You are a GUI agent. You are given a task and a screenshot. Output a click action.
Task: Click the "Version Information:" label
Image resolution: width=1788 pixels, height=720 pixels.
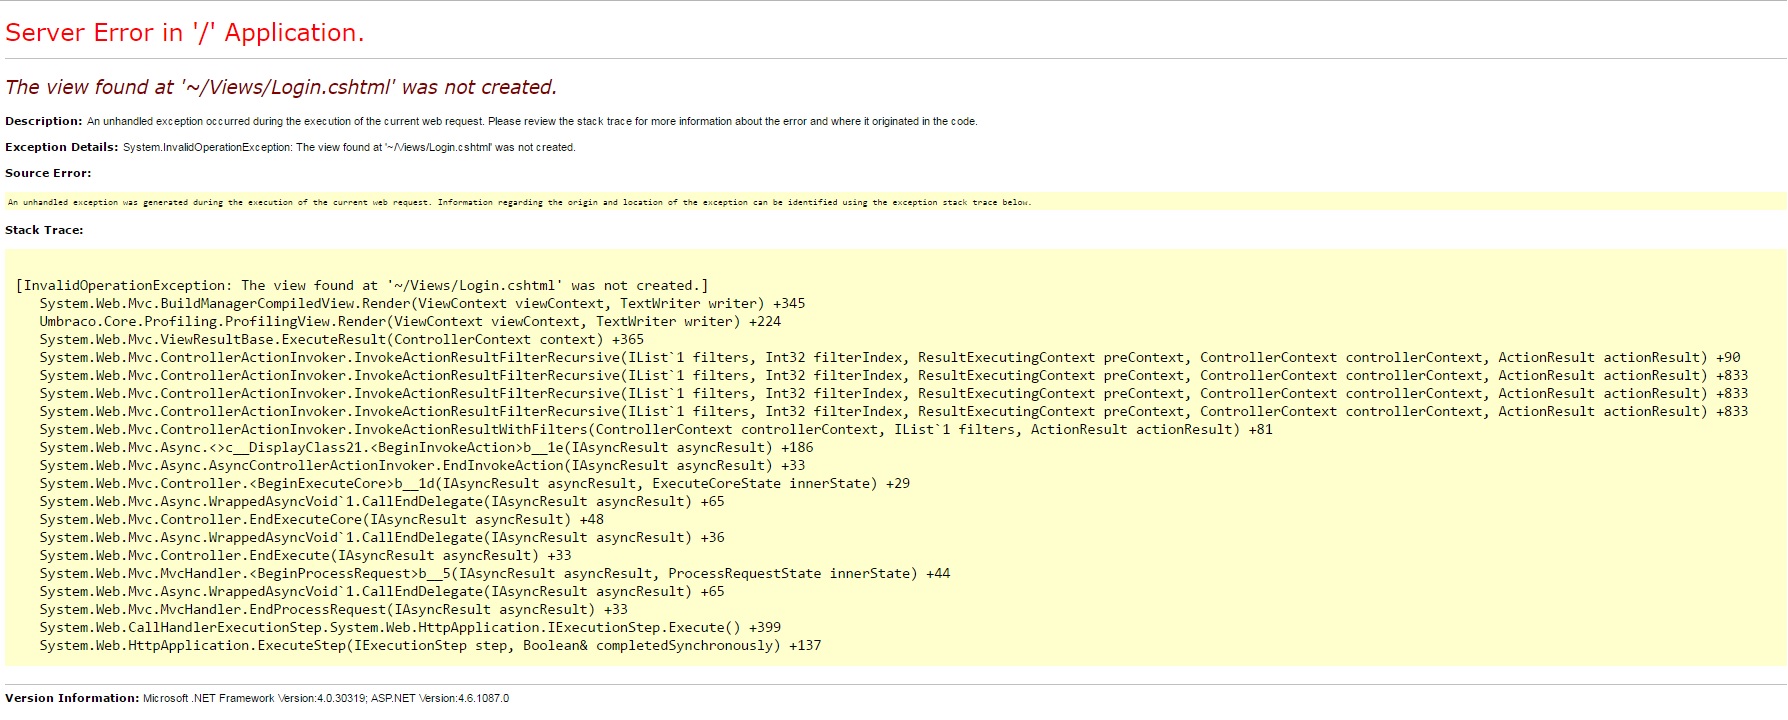[72, 698]
